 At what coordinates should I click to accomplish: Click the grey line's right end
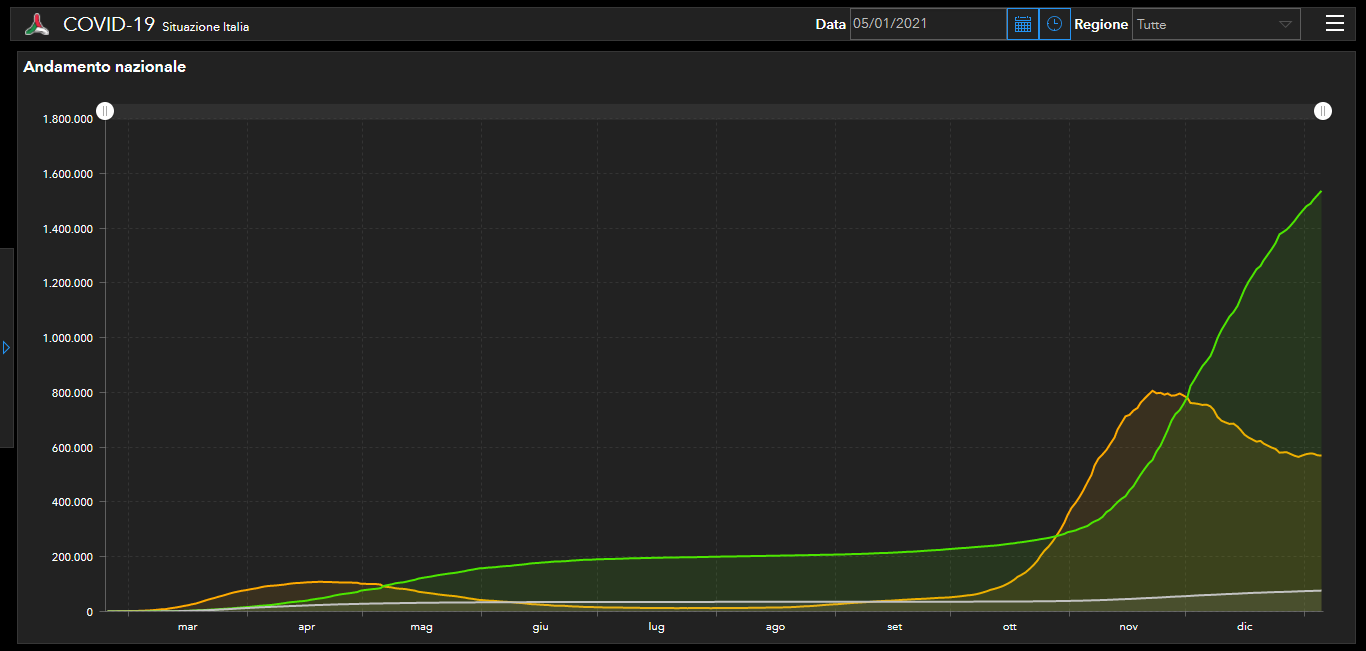1320,591
